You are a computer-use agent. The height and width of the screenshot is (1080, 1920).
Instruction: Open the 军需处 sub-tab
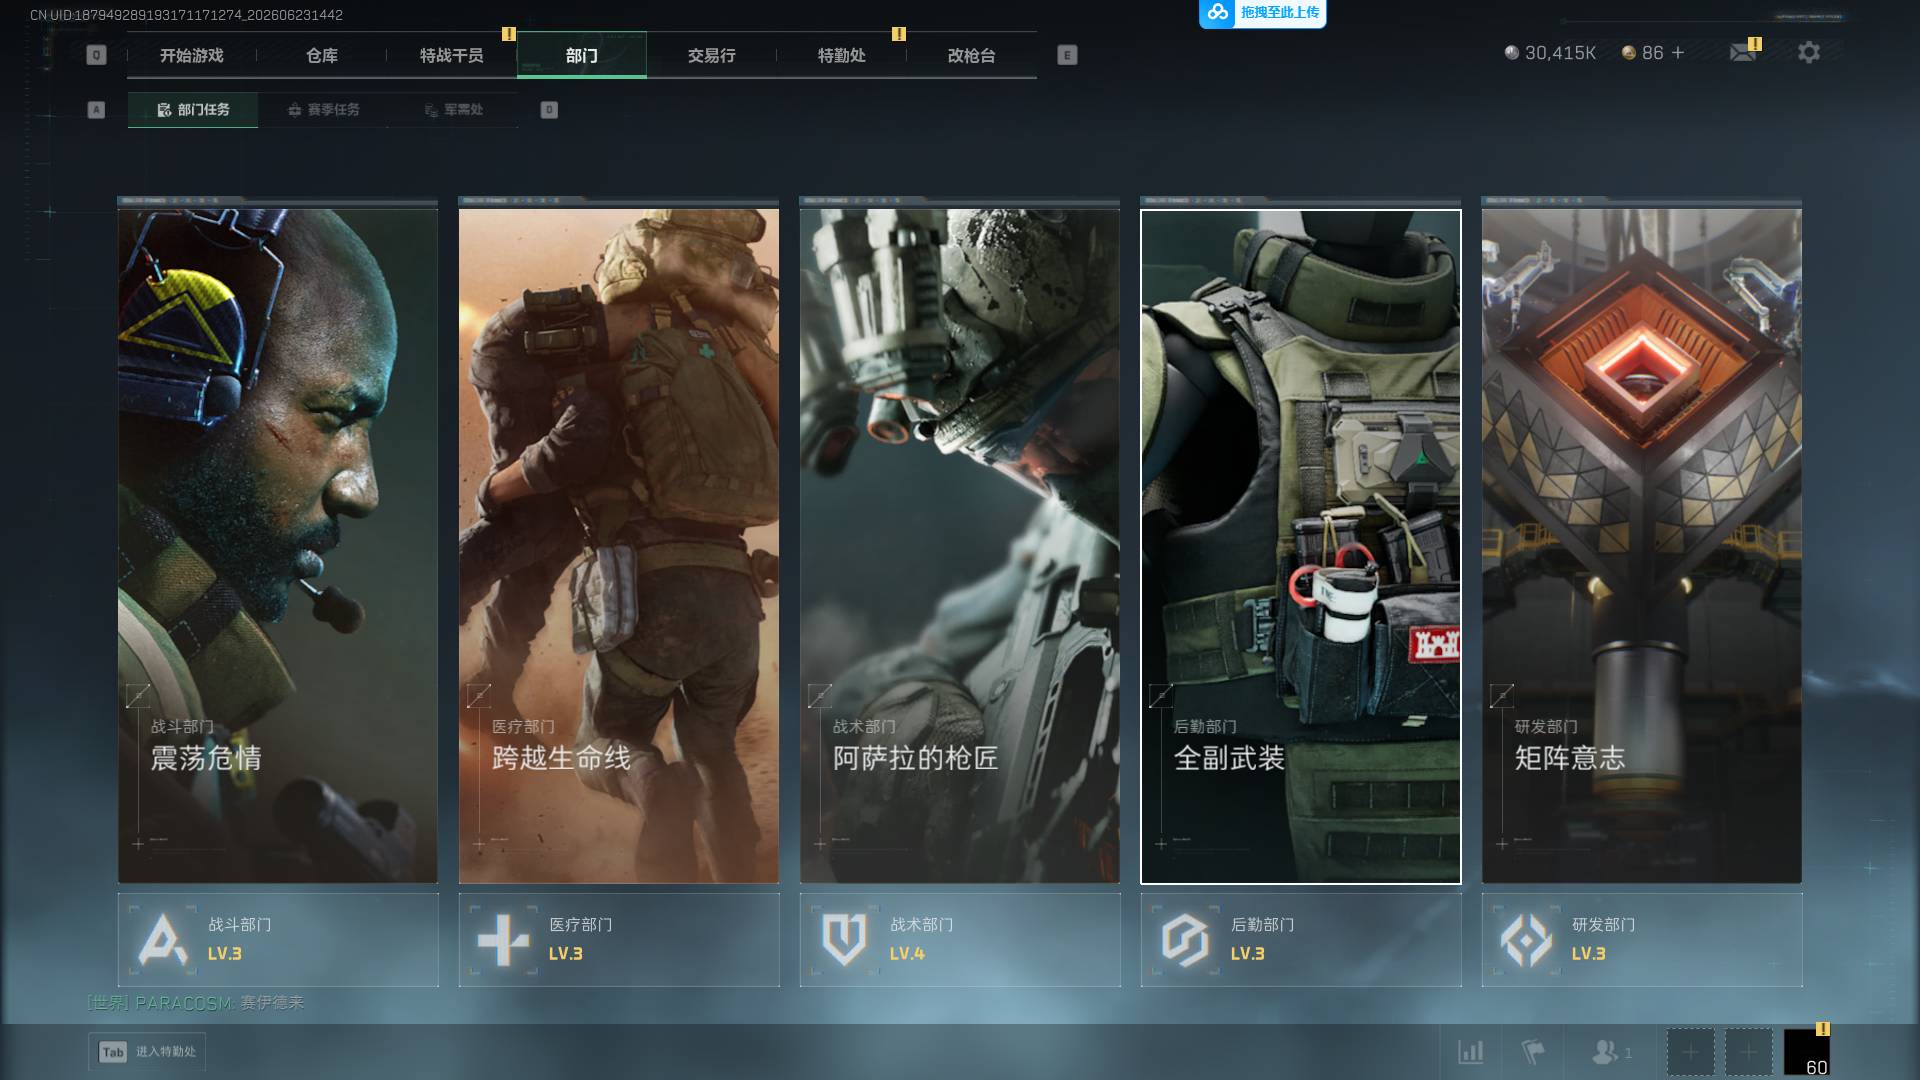(453, 110)
